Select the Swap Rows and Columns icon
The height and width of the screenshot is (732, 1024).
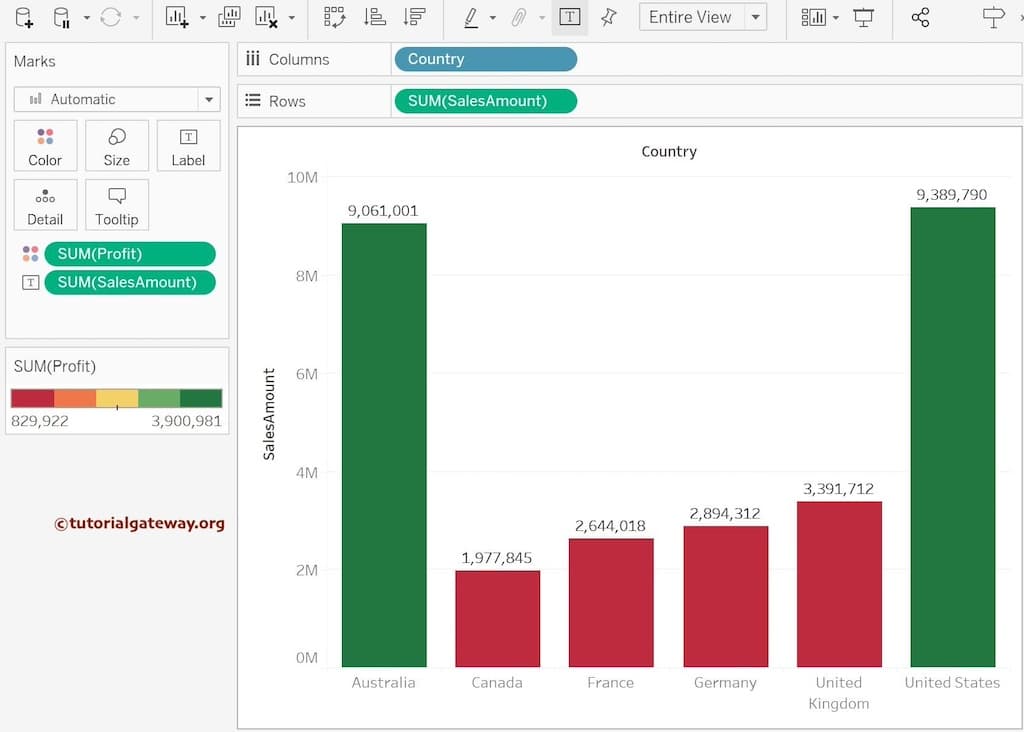(333, 17)
